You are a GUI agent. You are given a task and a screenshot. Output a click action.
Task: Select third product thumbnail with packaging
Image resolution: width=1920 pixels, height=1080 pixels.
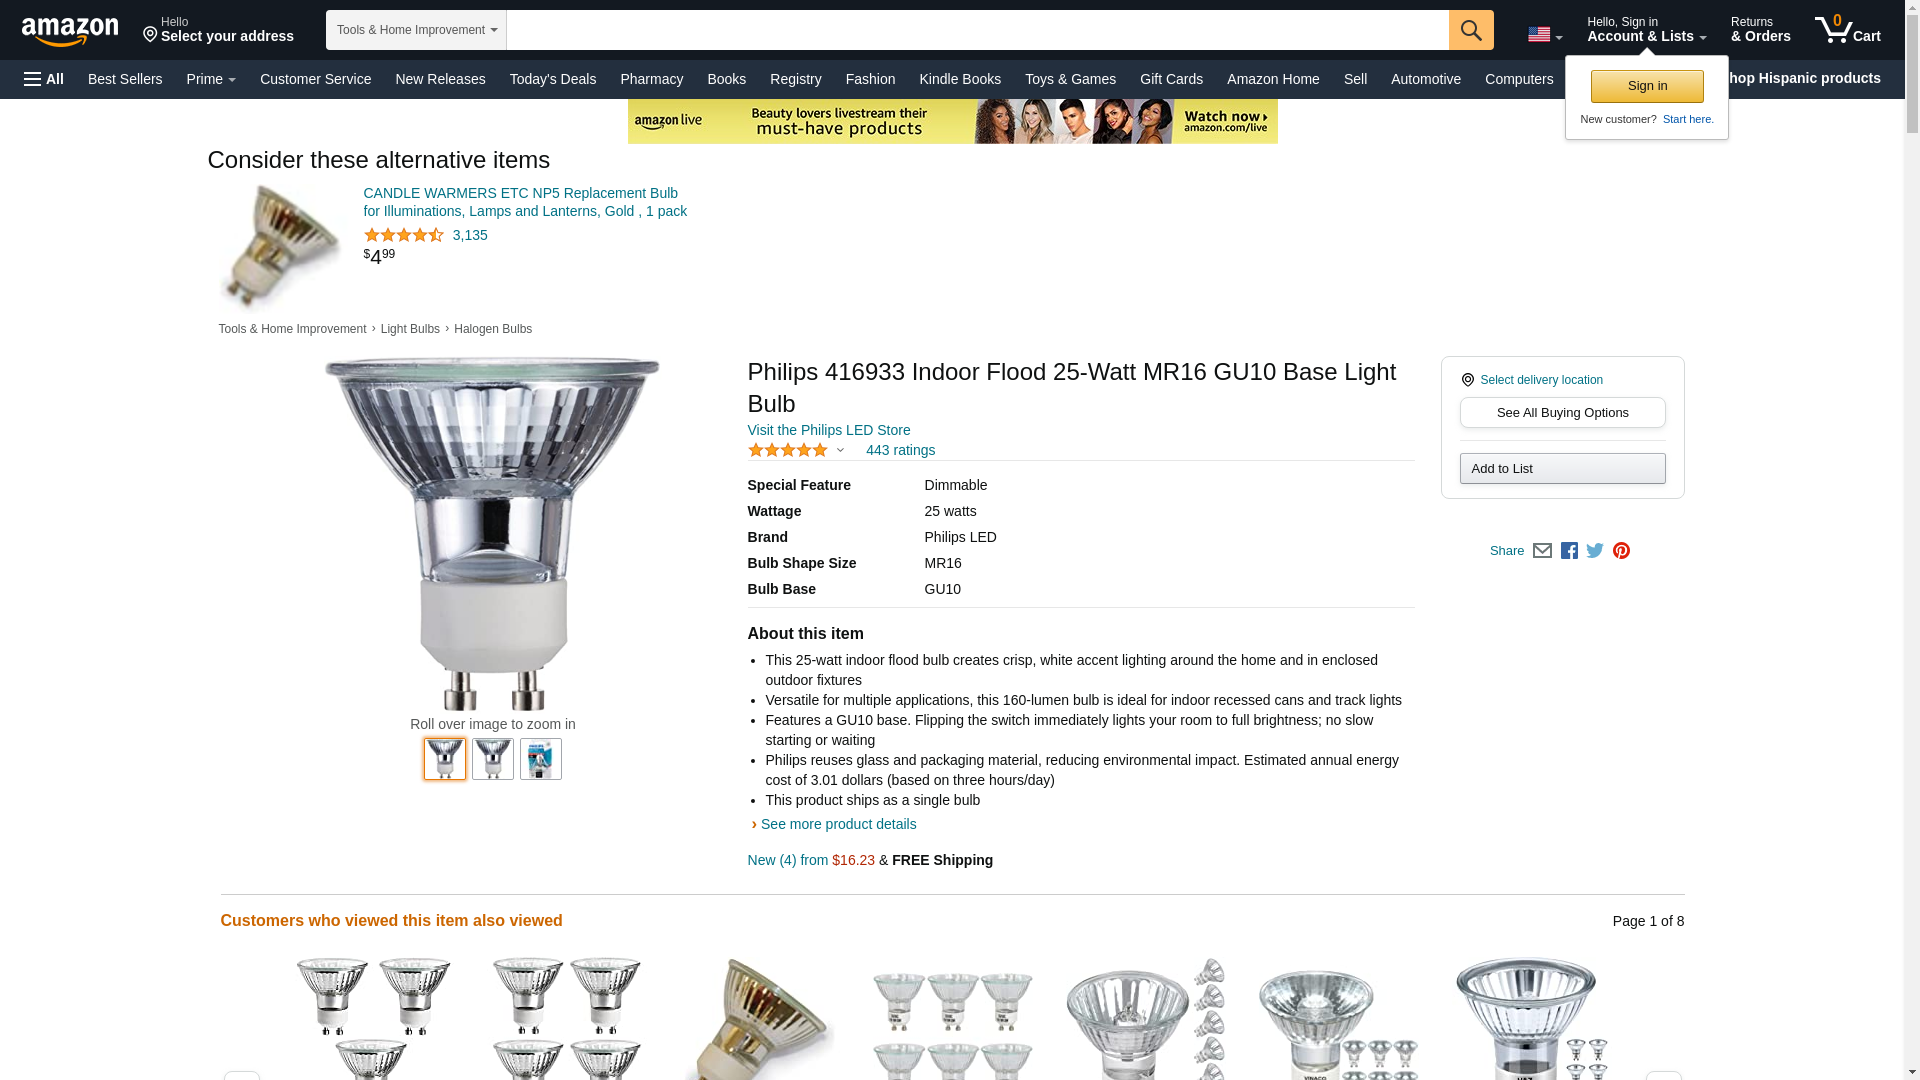[540, 759]
